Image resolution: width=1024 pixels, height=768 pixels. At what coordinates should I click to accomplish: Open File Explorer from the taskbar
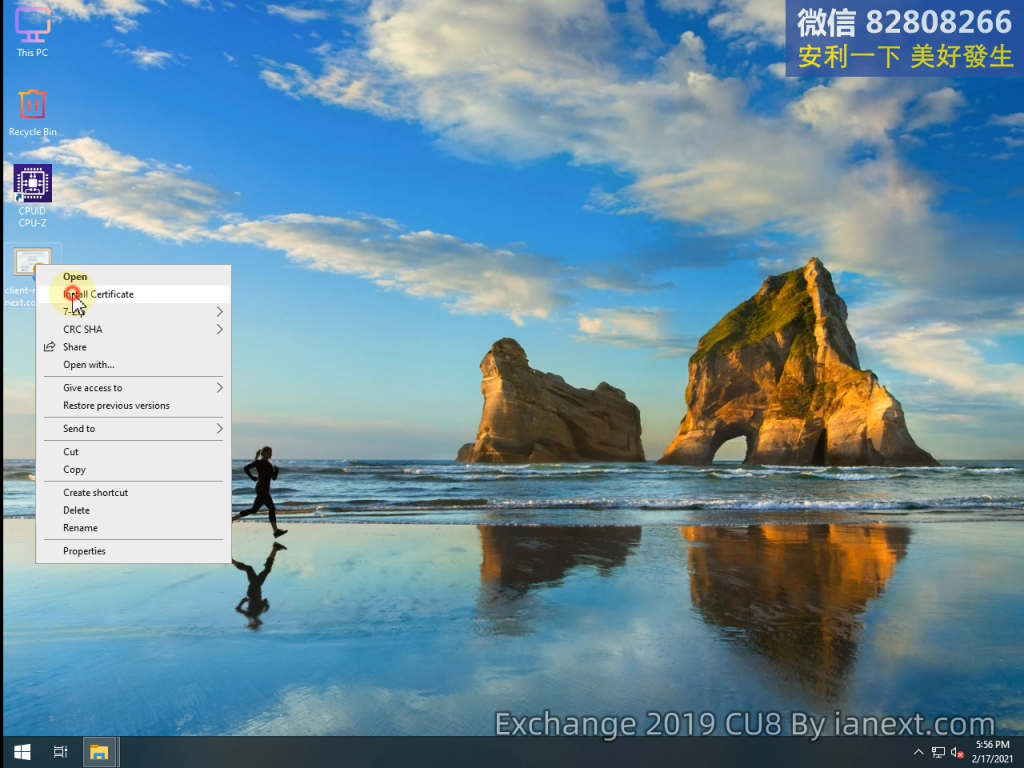[99, 752]
